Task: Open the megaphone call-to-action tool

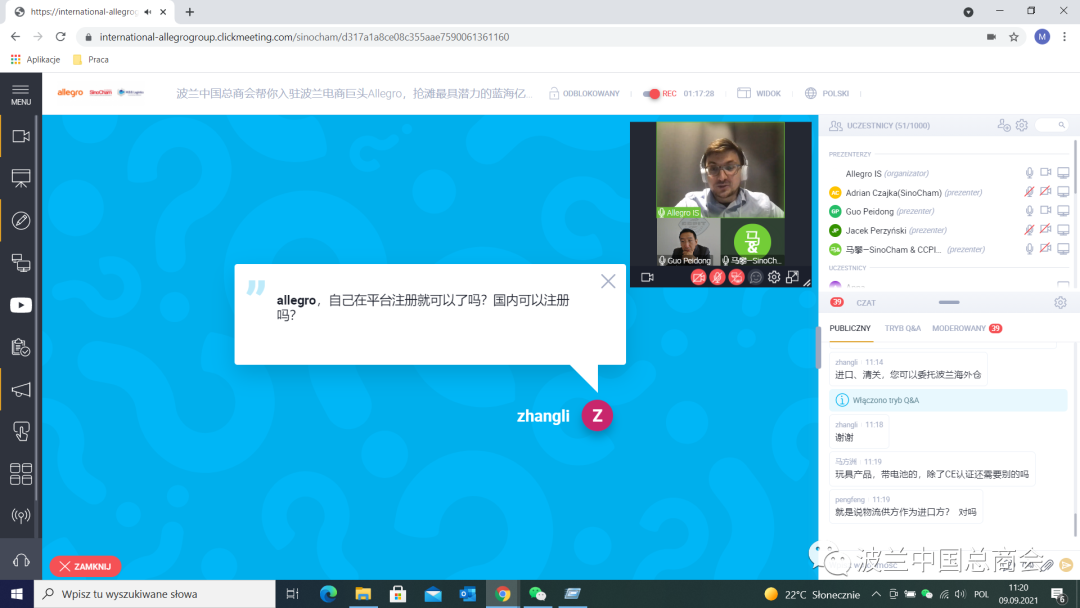Action: [20, 389]
